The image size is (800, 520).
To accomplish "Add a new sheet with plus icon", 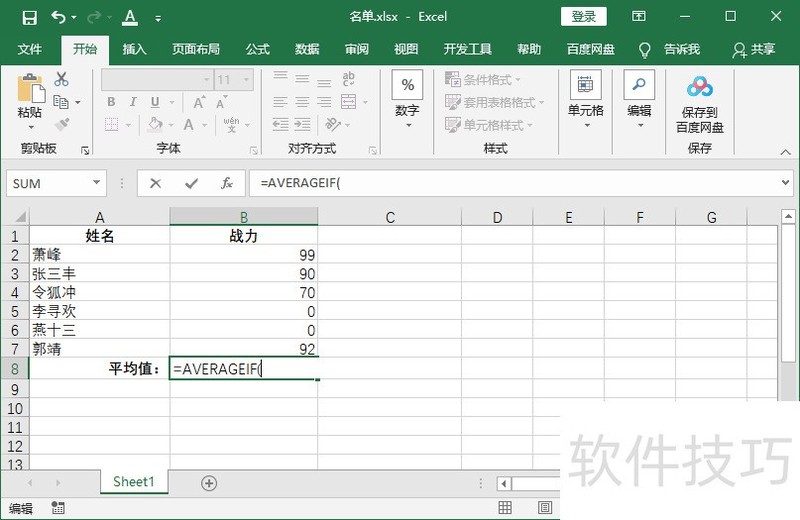I will click(209, 482).
